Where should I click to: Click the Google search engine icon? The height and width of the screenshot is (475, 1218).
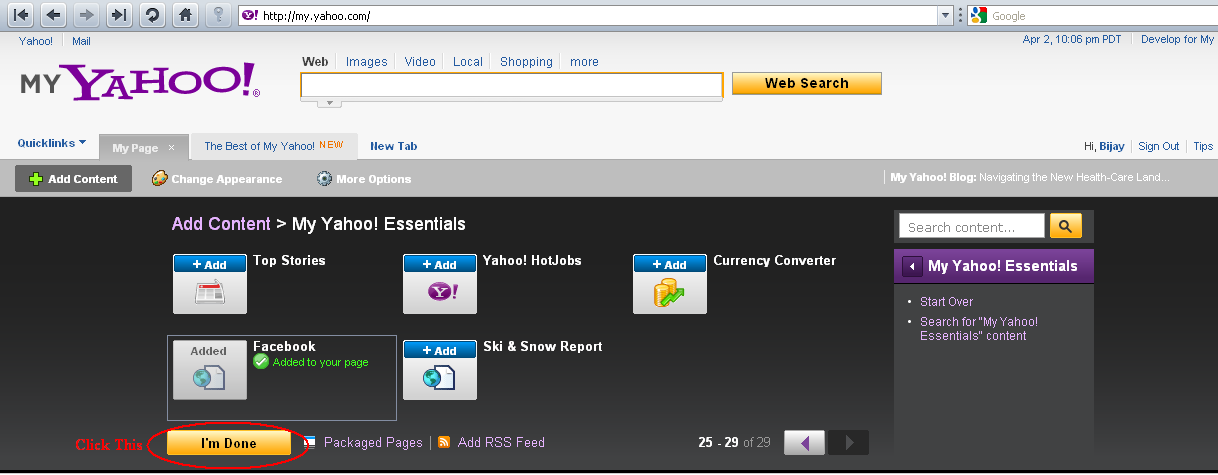click(978, 16)
